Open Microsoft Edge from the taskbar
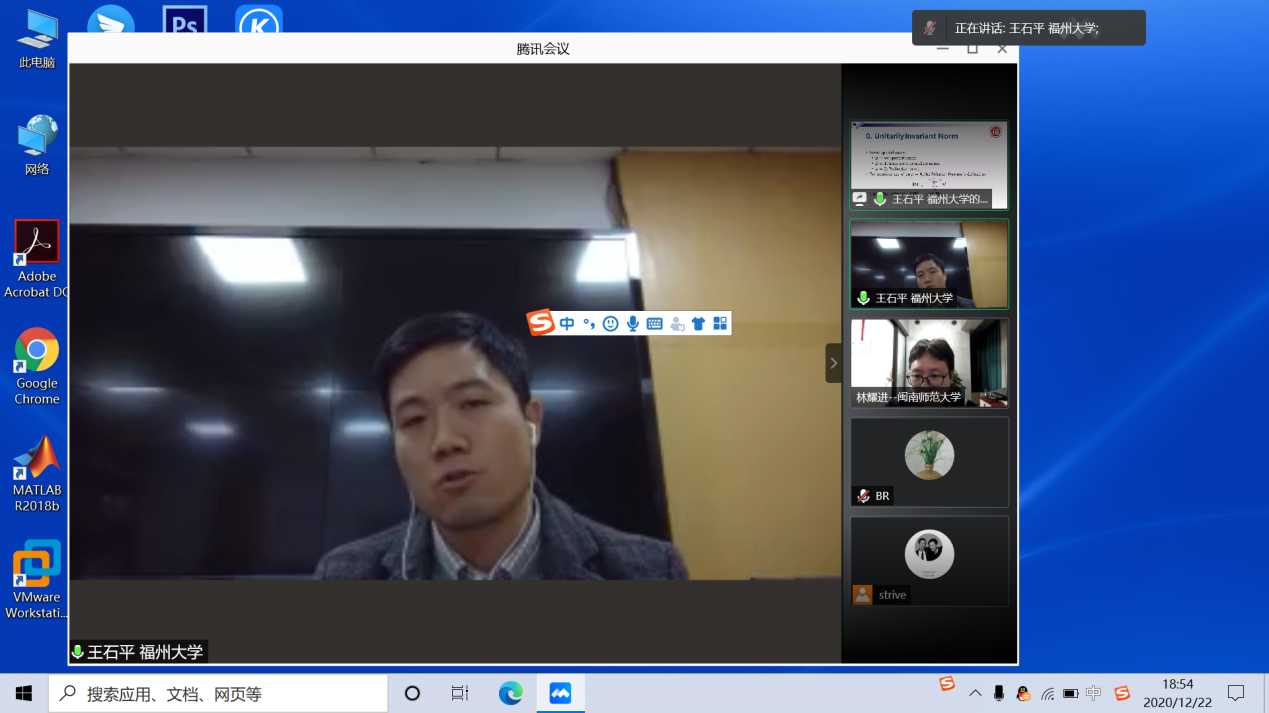The image size is (1269, 713). 511,693
